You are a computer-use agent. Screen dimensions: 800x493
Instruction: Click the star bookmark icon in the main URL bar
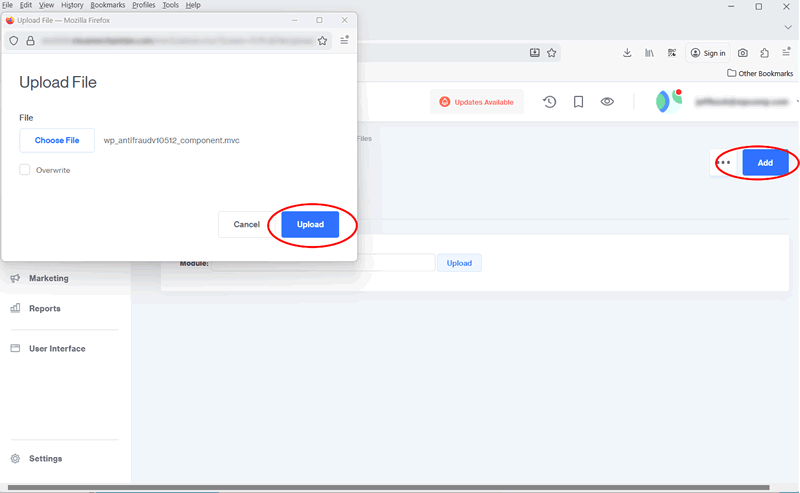click(552, 53)
